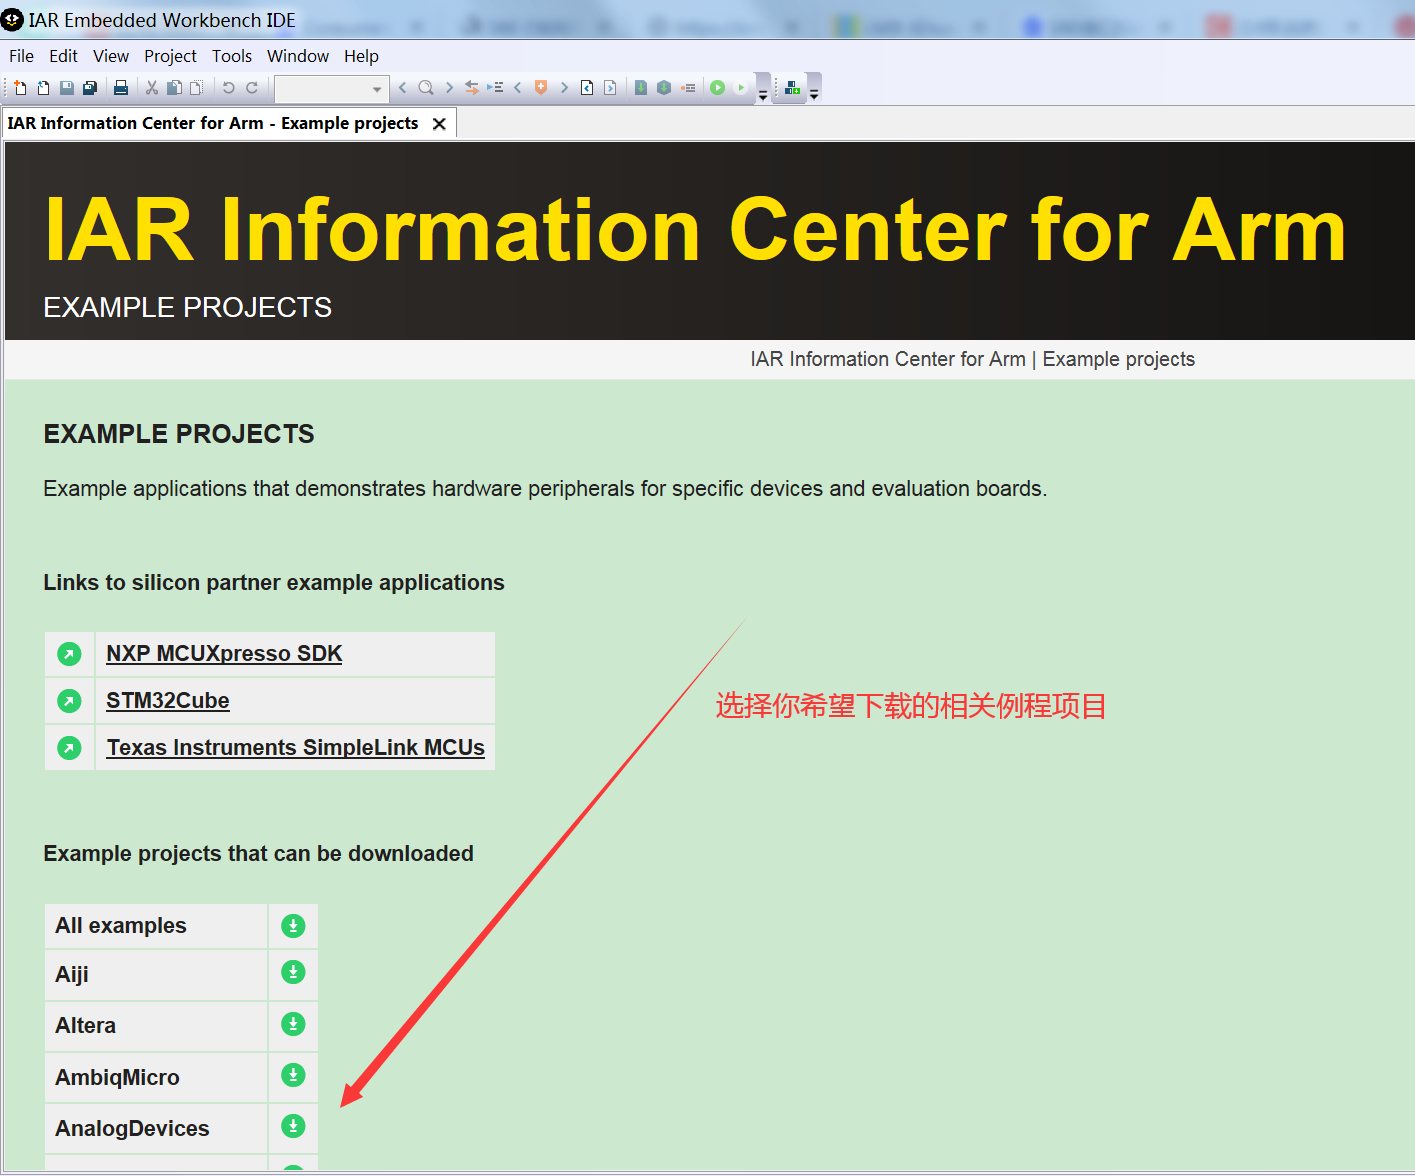This screenshot has width=1415, height=1176.
Task: Click the Redo toolbar icon
Action: coord(251,88)
